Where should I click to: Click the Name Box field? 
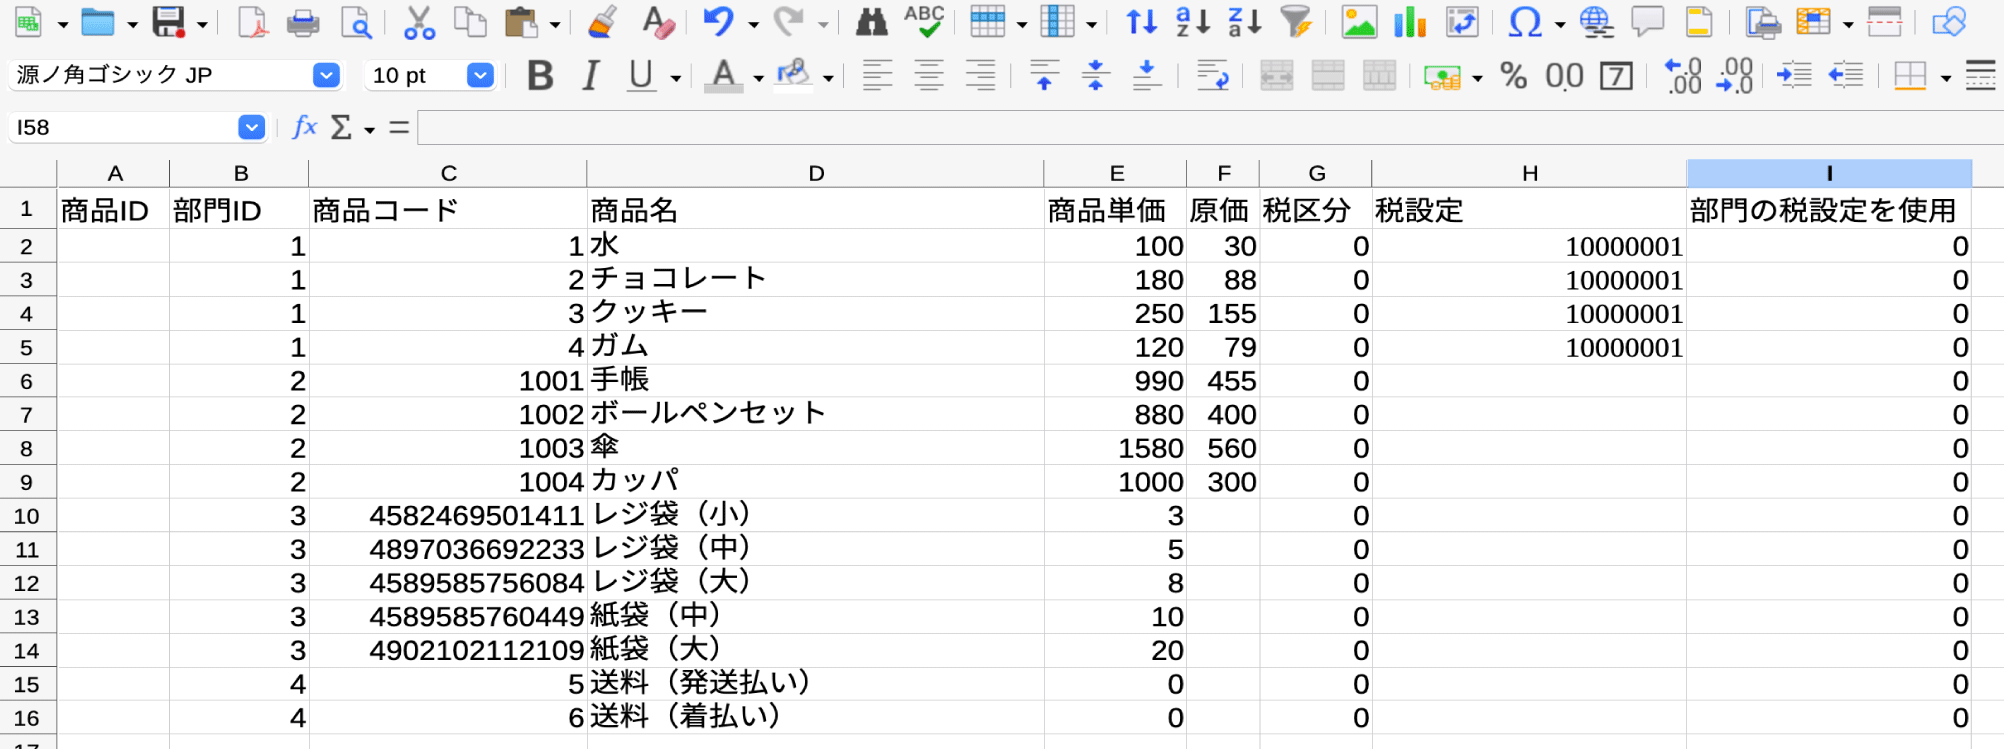click(123, 127)
